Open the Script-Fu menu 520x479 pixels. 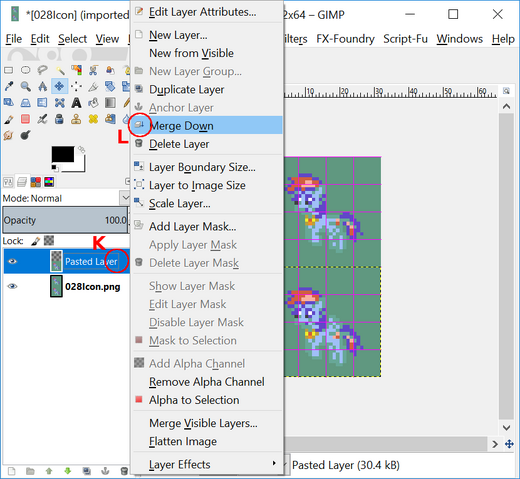click(x=405, y=39)
